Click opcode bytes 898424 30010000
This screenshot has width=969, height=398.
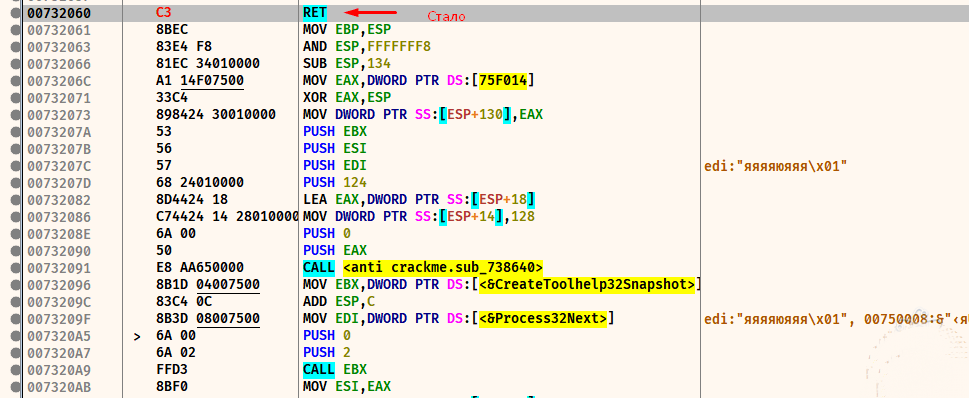216,115
